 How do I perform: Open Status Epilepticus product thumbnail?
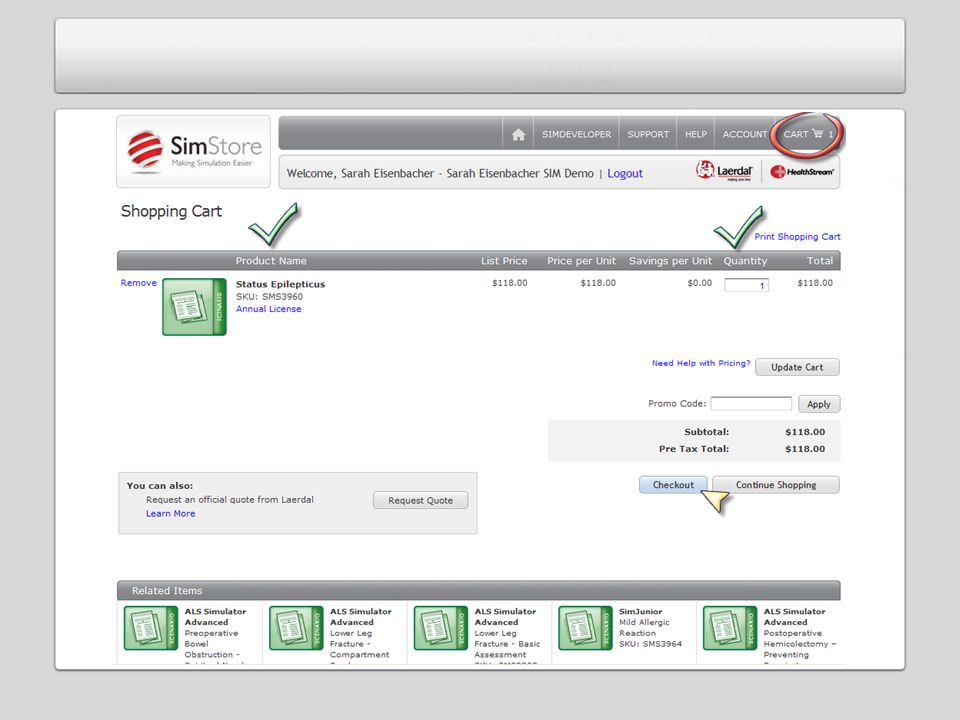pos(194,307)
